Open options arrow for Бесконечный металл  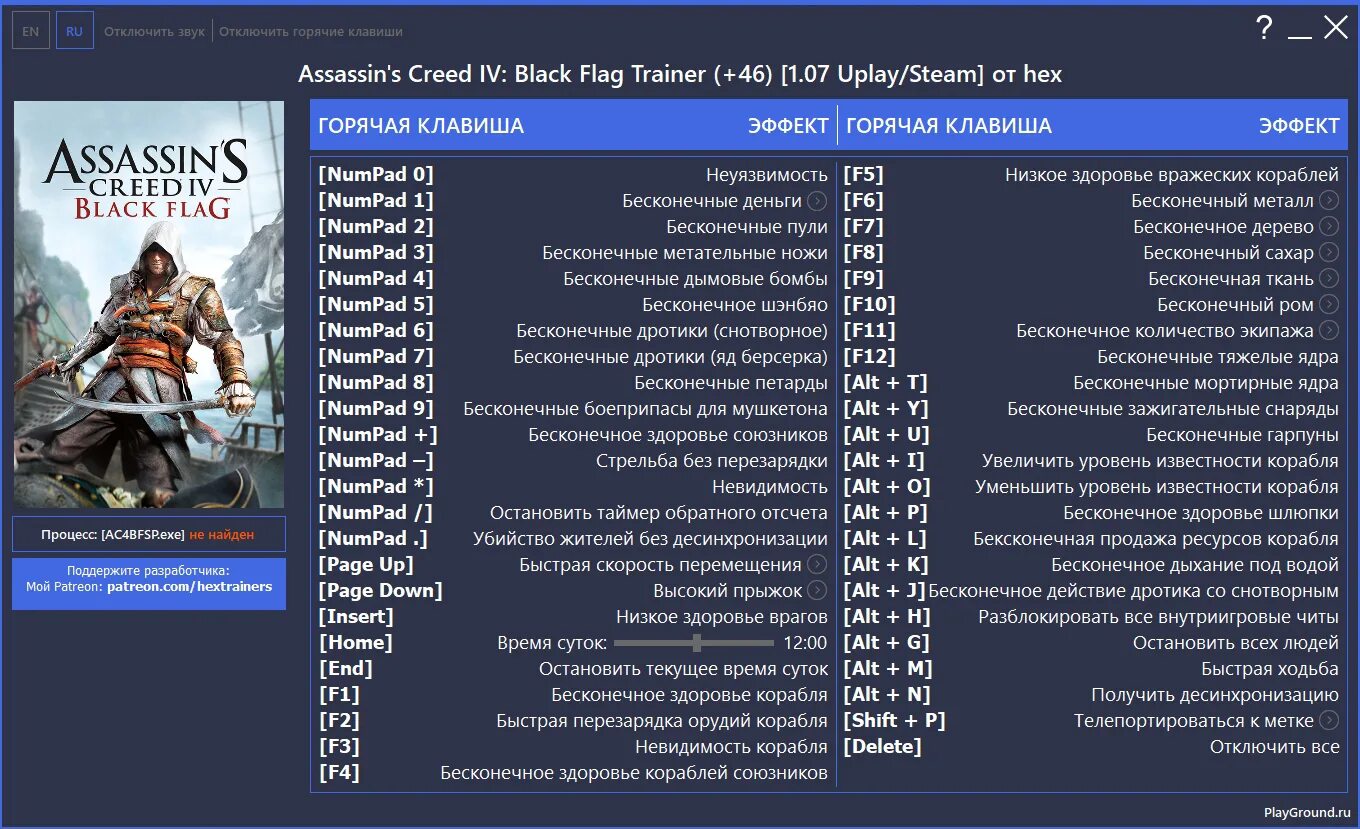coord(1329,201)
